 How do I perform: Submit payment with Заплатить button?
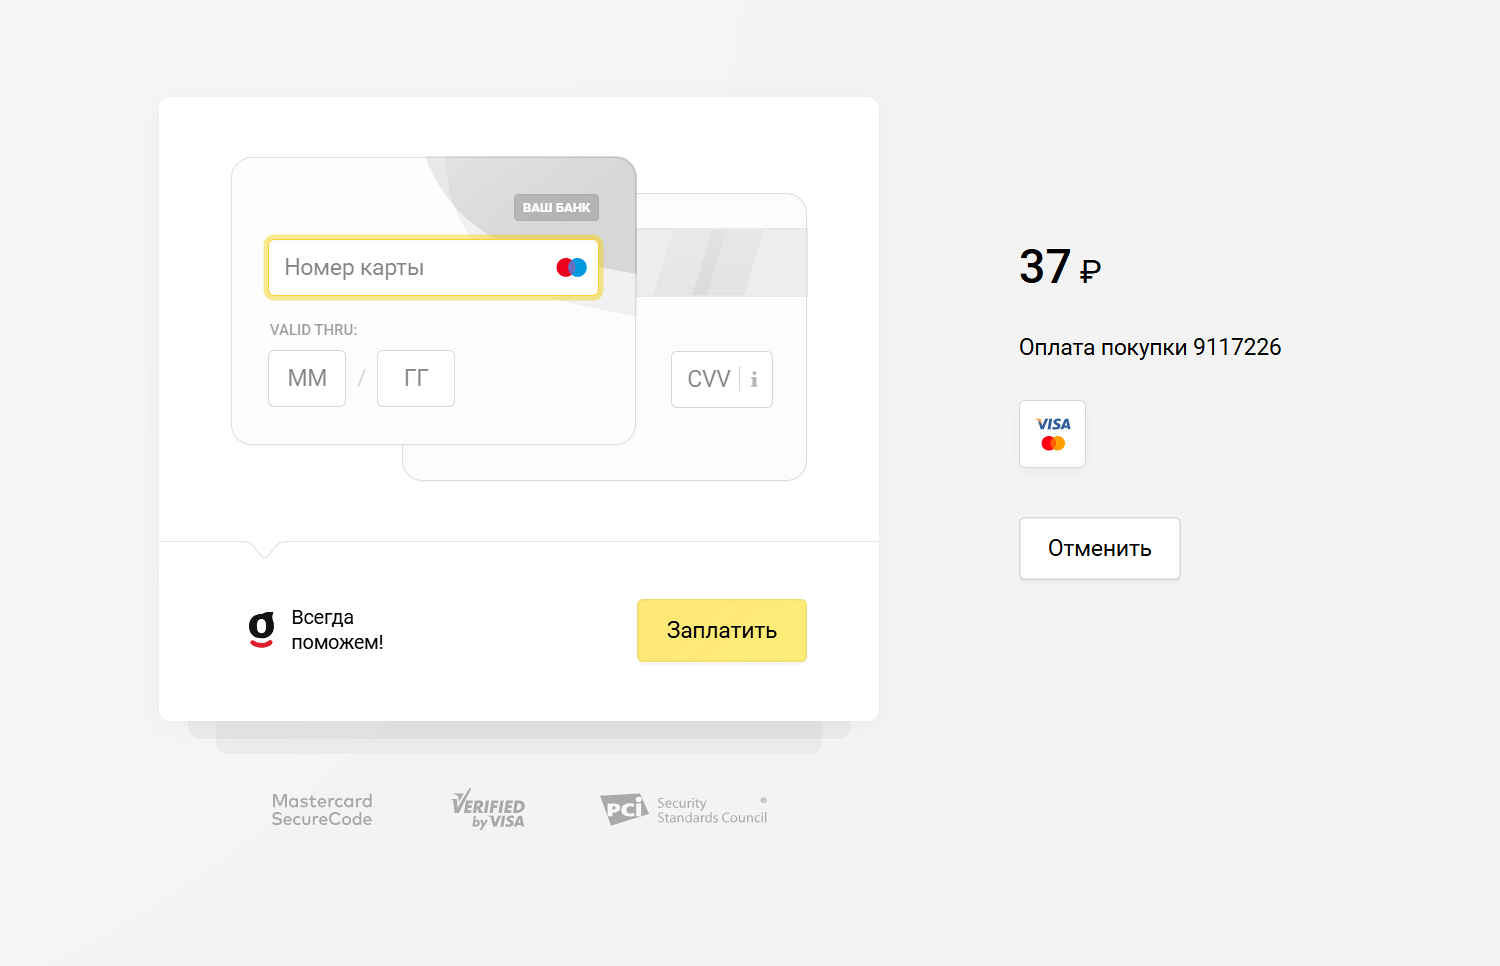tap(722, 630)
